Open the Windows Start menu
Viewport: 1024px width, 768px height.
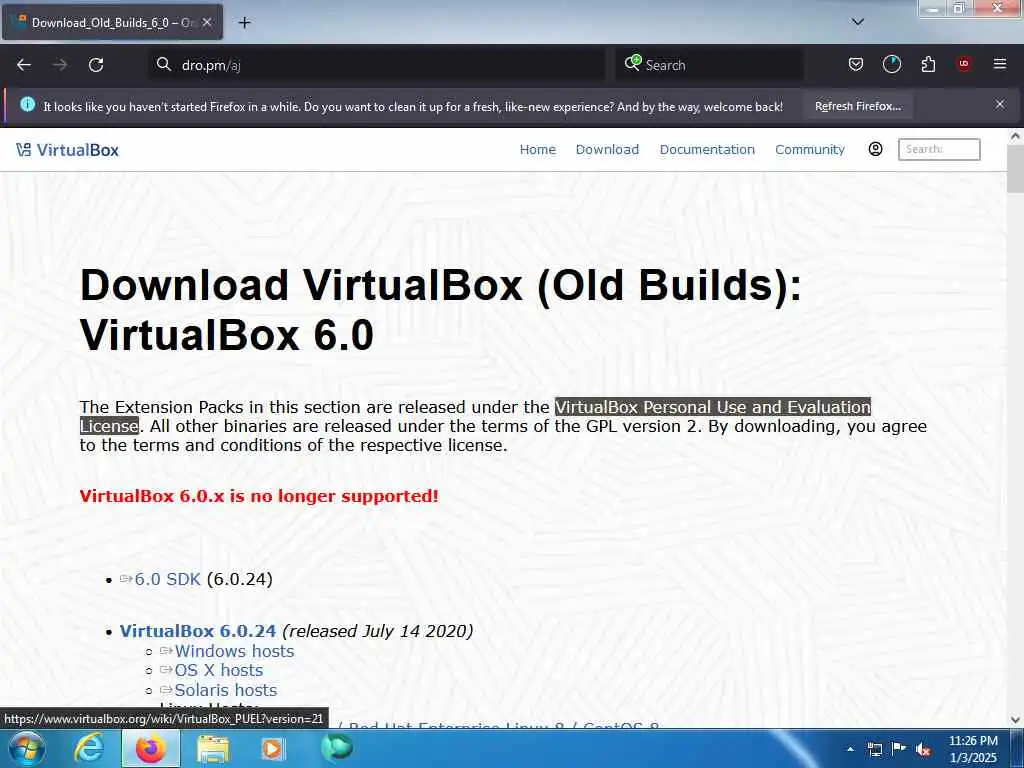pos(26,748)
